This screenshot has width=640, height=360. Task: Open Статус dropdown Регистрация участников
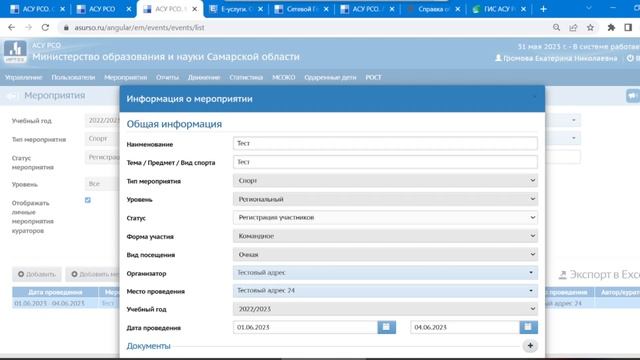[385, 218]
